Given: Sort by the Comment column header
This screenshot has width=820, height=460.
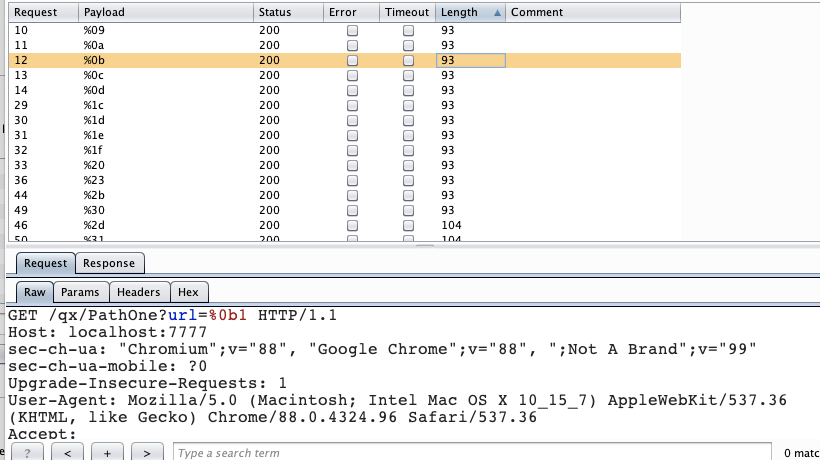Looking at the screenshot, I should click(x=593, y=12).
